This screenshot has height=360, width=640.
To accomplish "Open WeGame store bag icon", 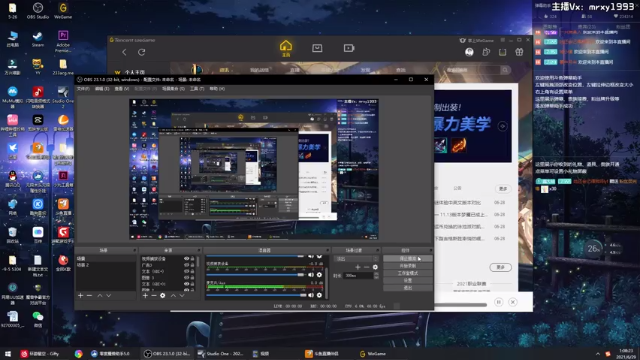I will point(317,48).
